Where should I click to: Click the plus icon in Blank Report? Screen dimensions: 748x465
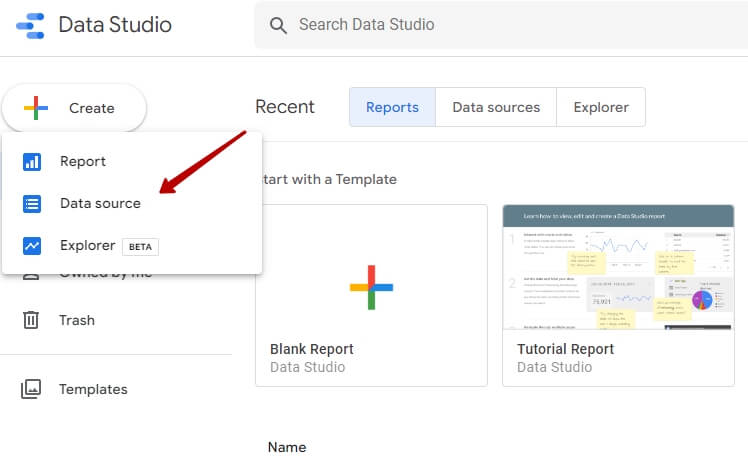371,287
